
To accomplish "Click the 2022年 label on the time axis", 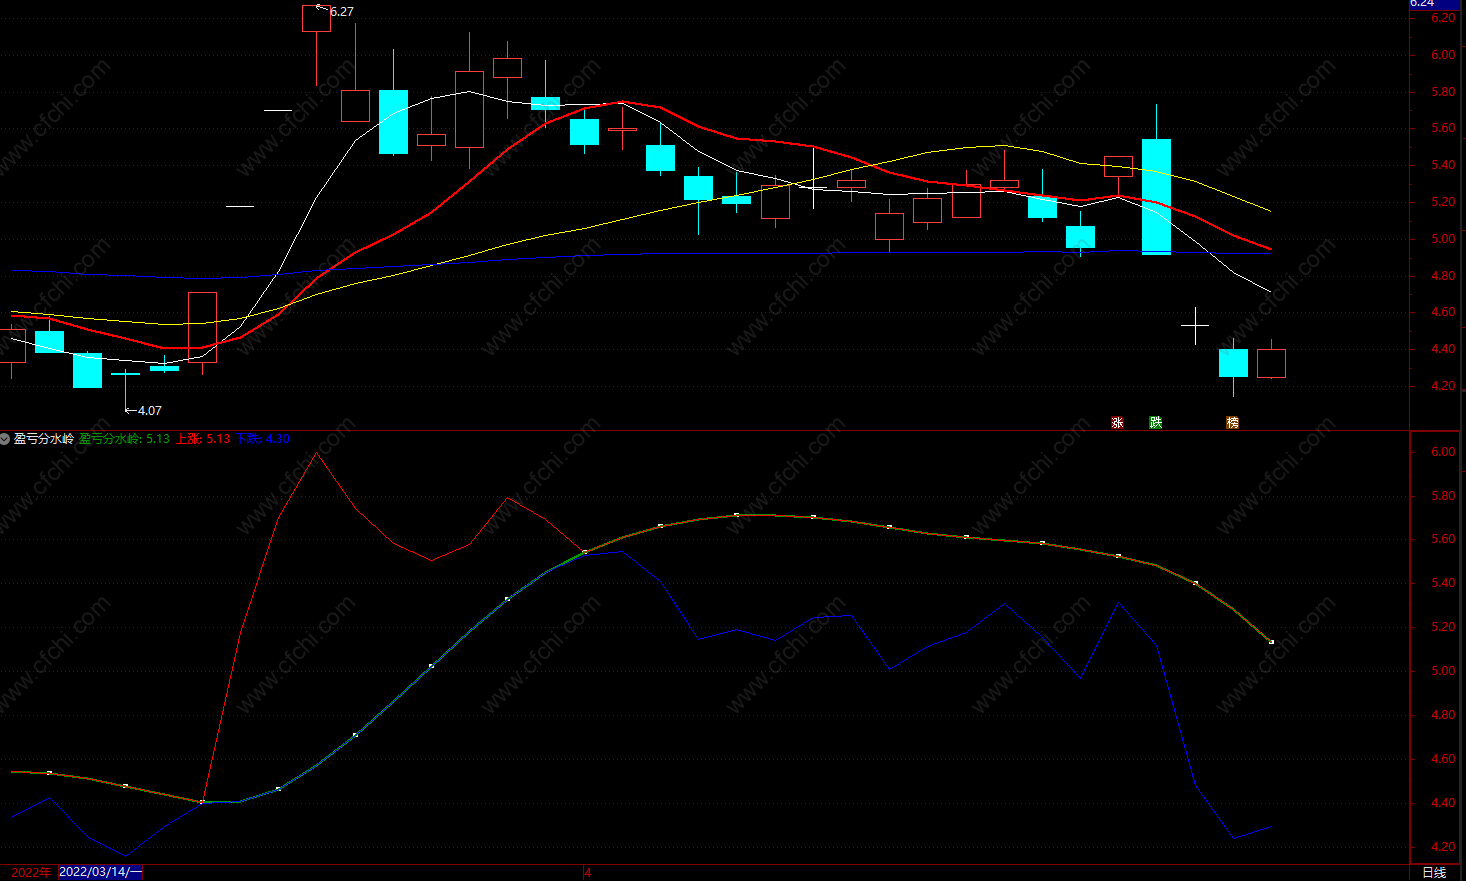I will pyautogui.click(x=31, y=872).
